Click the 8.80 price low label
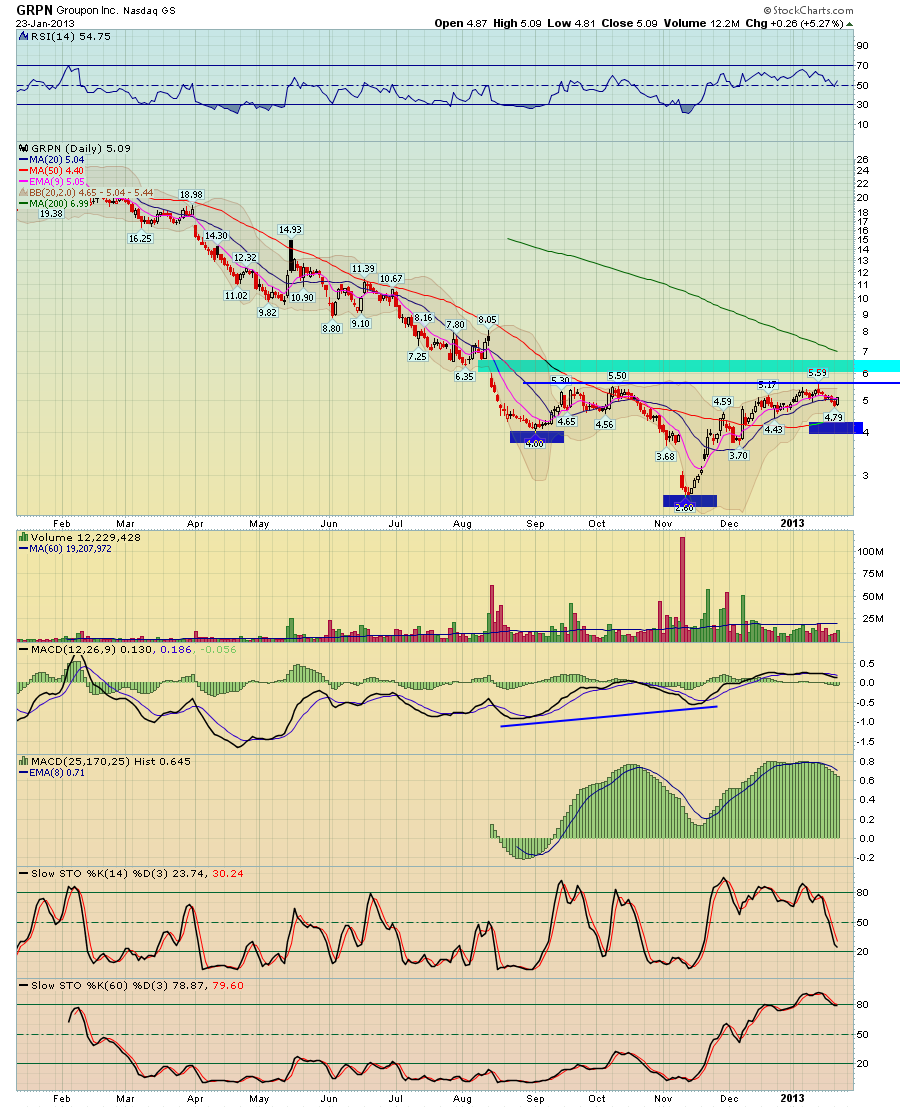Screen dimensions: 900x1108 331,329
